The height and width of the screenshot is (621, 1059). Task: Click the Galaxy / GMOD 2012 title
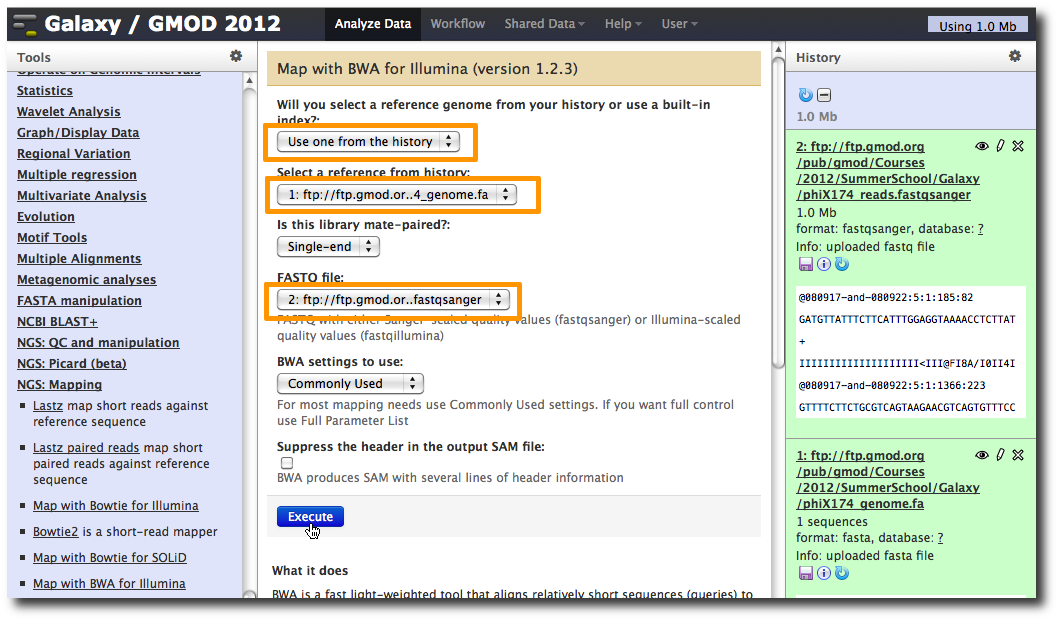coord(162,24)
